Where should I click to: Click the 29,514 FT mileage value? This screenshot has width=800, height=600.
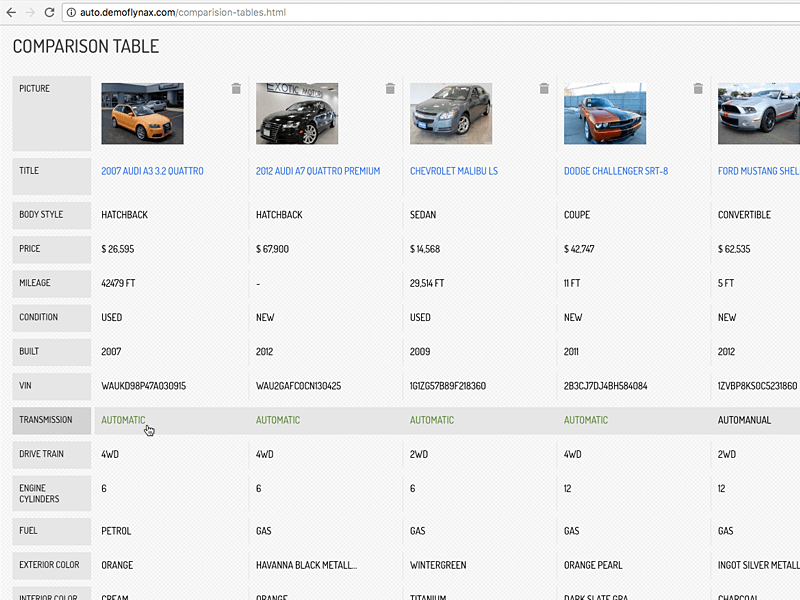427,283
